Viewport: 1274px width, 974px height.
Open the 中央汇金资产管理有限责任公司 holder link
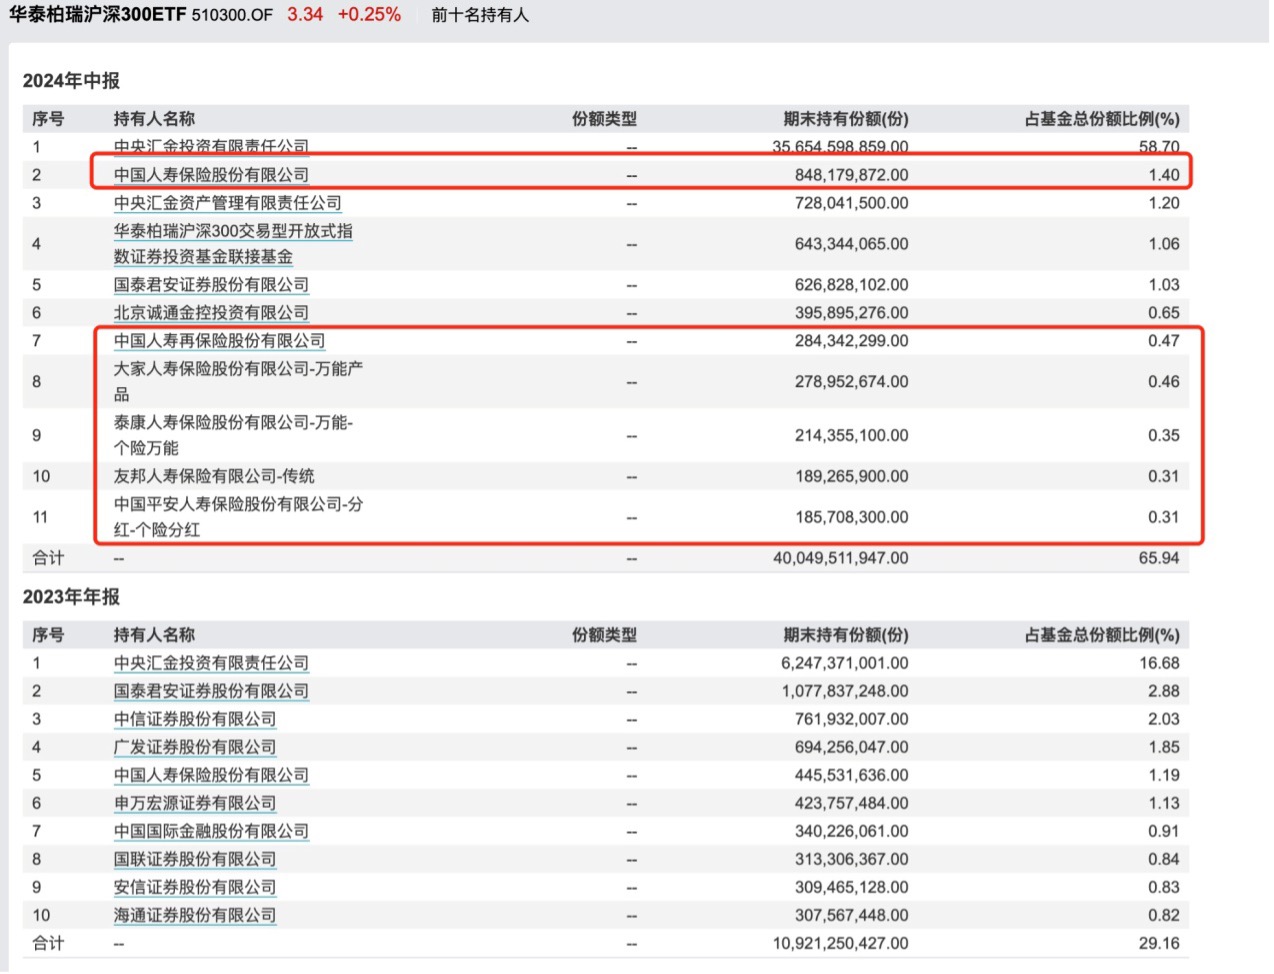227,203
